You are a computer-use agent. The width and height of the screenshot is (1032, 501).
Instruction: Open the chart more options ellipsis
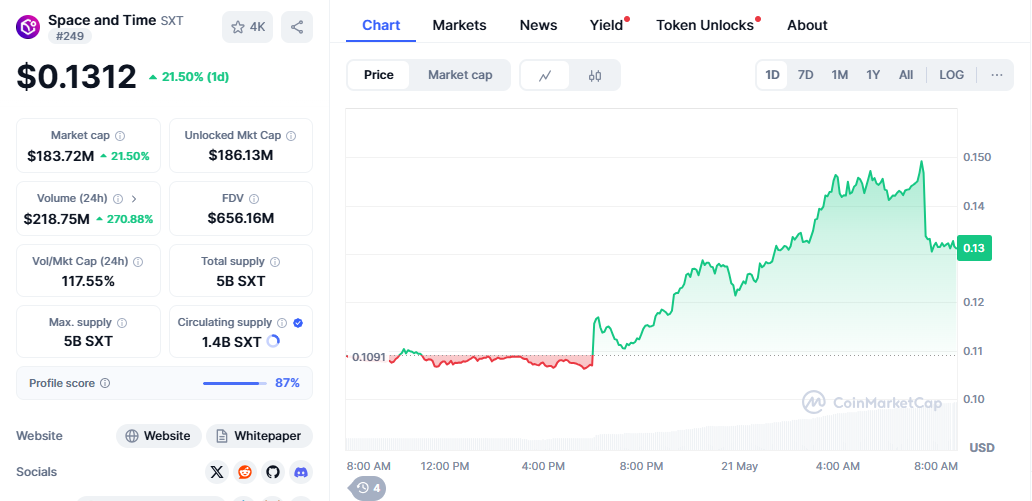coord(997,75)
